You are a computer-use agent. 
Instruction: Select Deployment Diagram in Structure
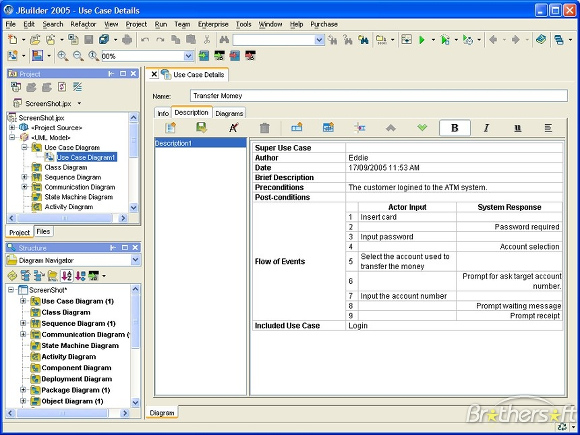[x=77, y=379]
